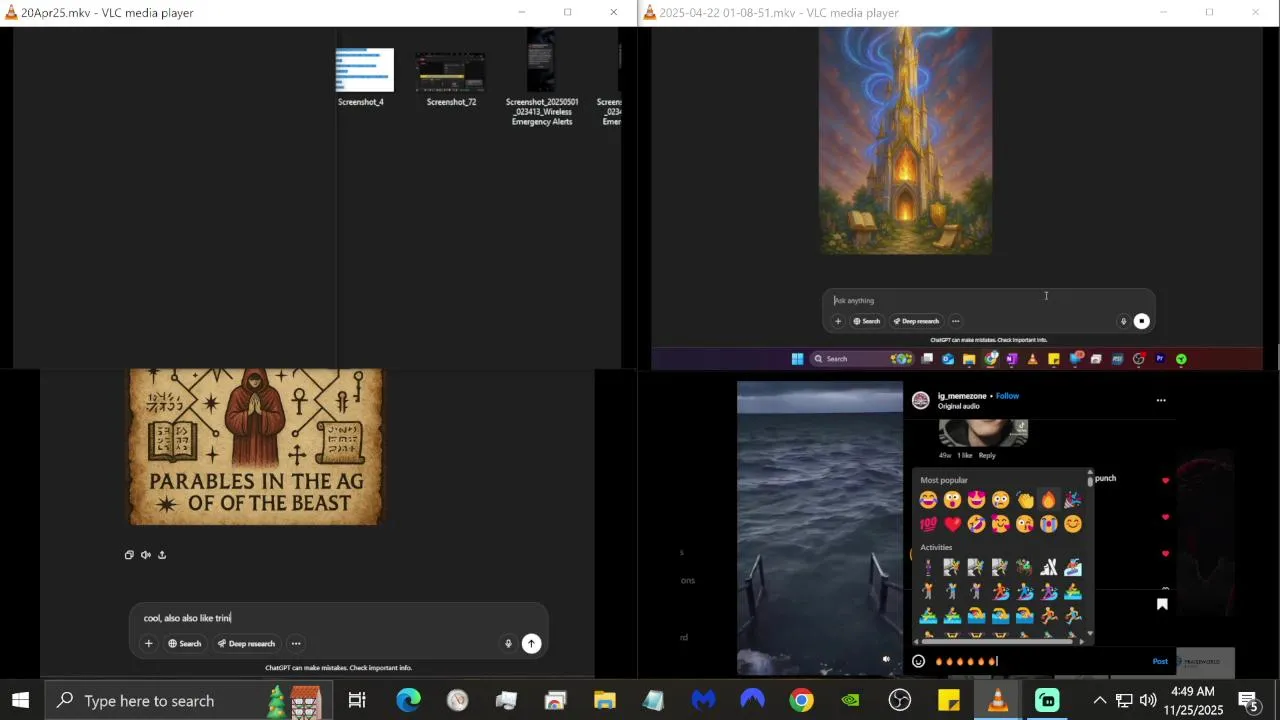This screenshot has width=1280, height=720.
Task: Like the comment beside 'punch' with heart
Action: [x=1165, y=481]
